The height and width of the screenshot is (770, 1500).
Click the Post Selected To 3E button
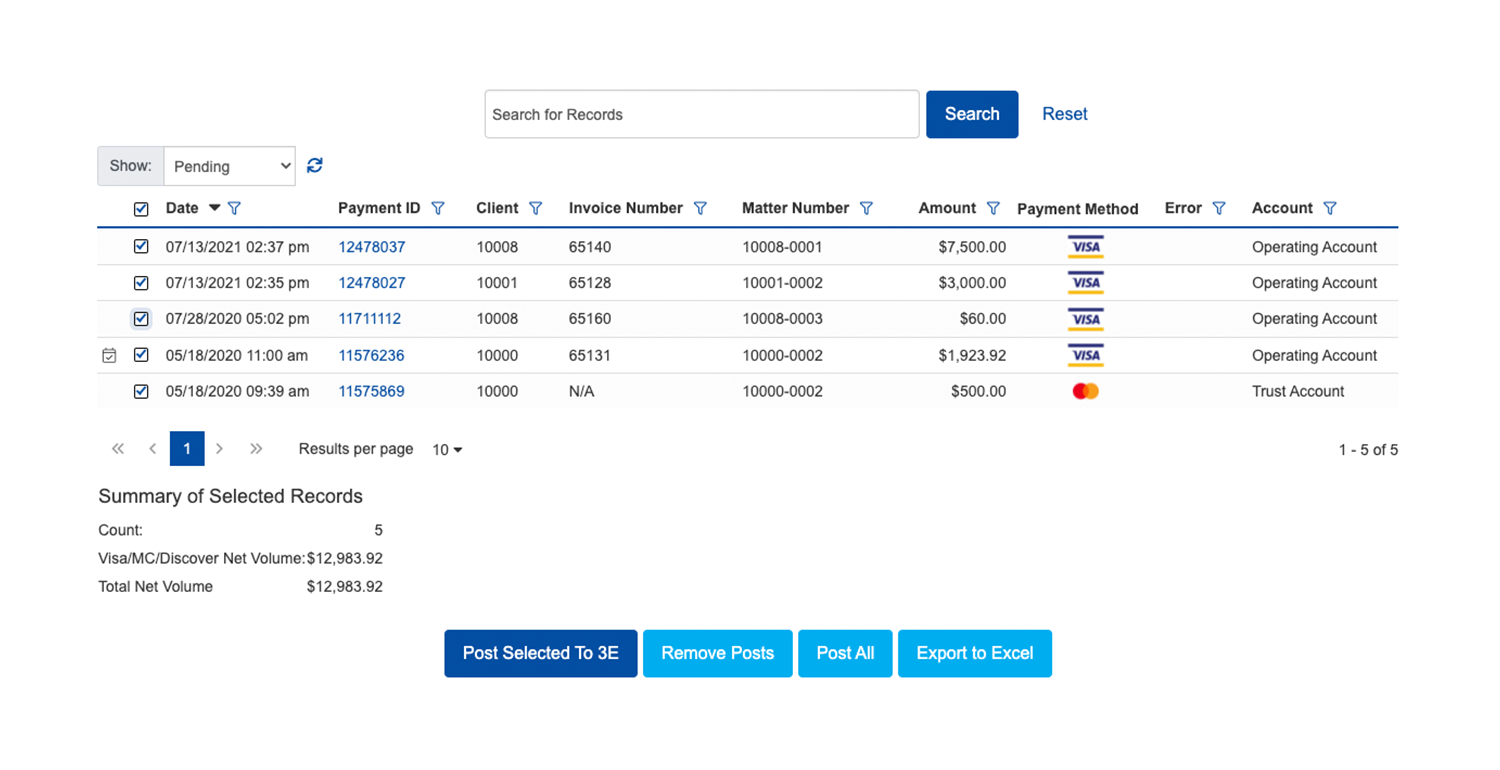[x=540, y=653]
